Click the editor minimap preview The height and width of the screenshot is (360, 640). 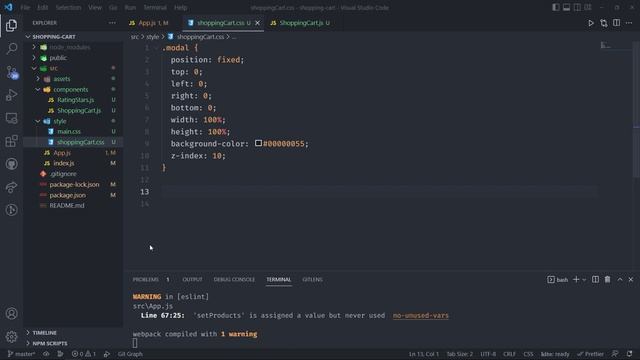(606, 45)
